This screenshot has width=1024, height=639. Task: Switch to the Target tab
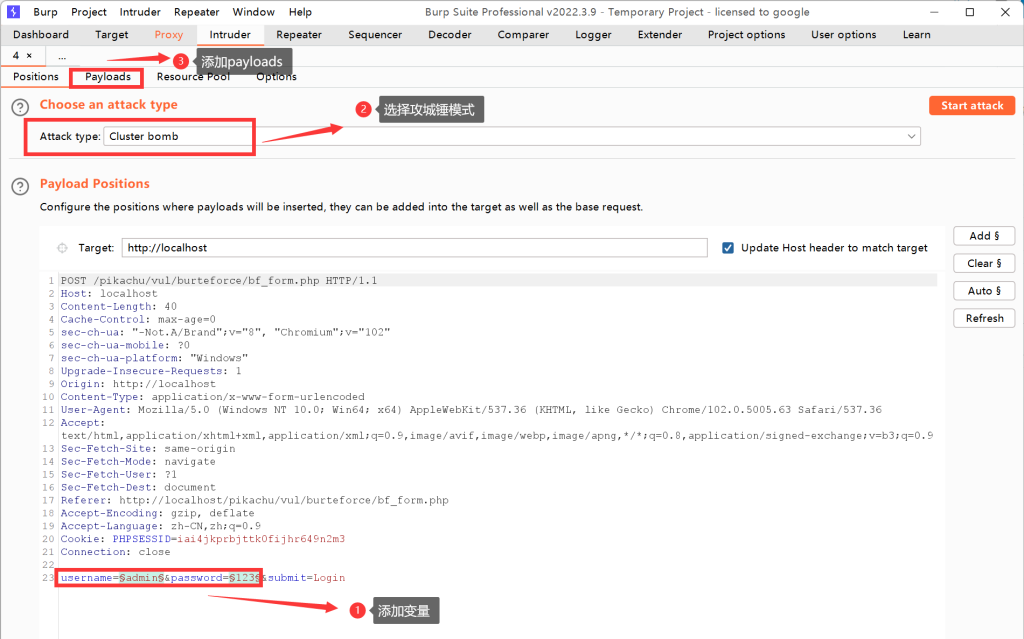112,35
